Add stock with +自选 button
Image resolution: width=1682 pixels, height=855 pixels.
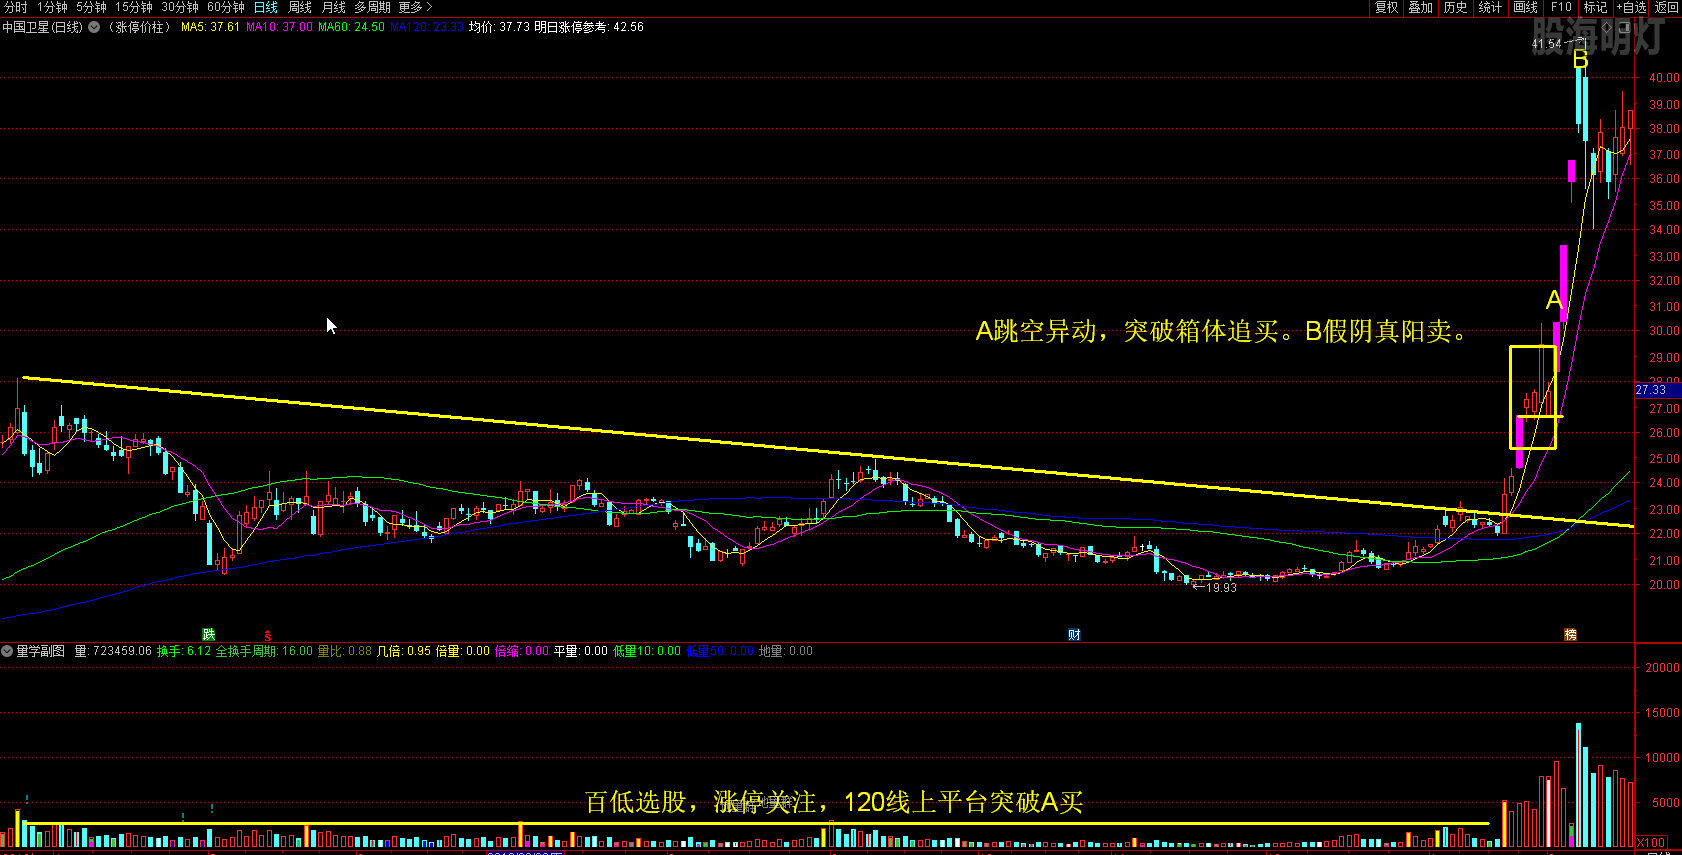1631,7
